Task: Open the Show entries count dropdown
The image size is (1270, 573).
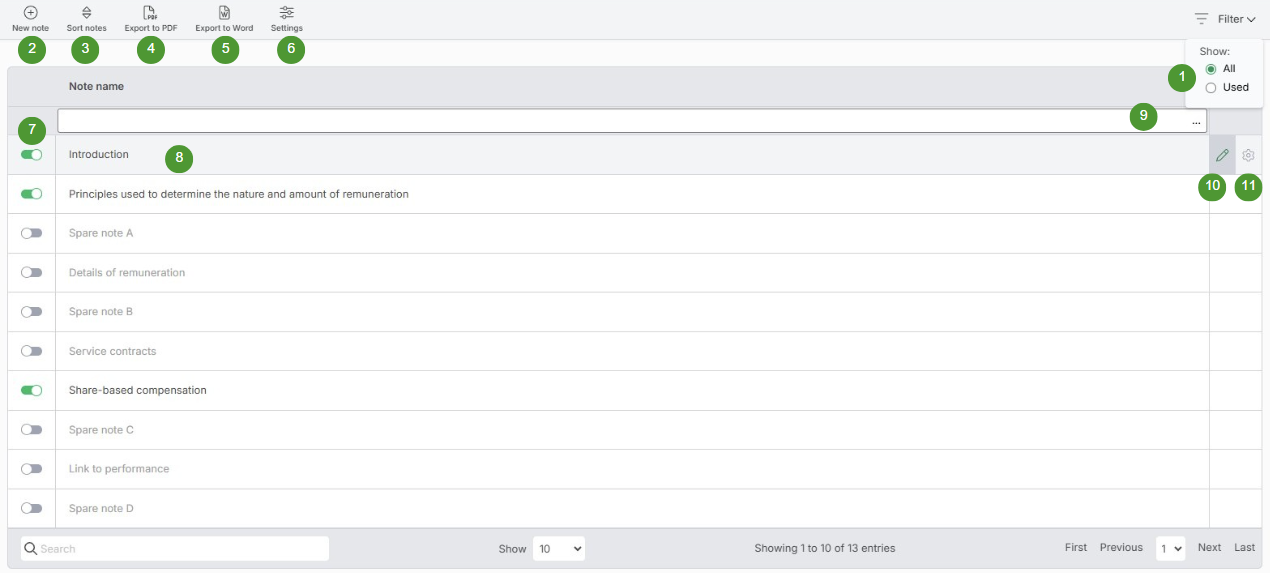Action: click(x=558, y=548)
